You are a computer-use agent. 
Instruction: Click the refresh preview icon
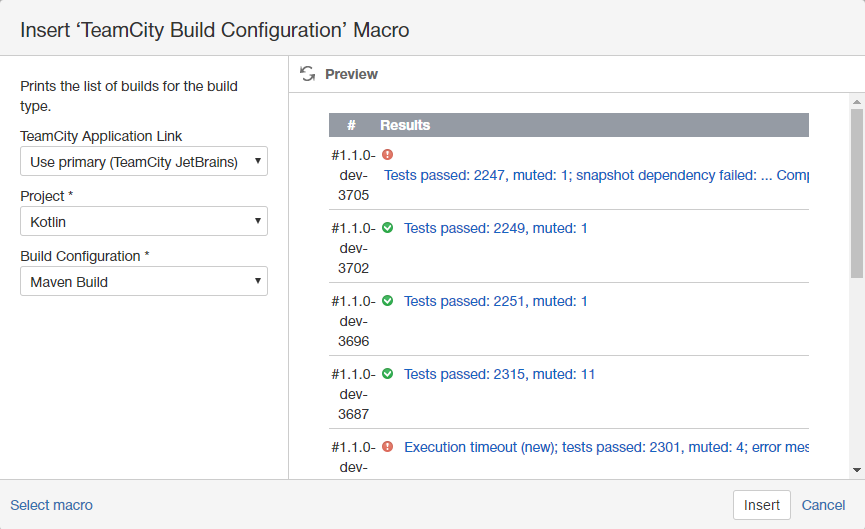pyautogui.click(x=307, y=74)
